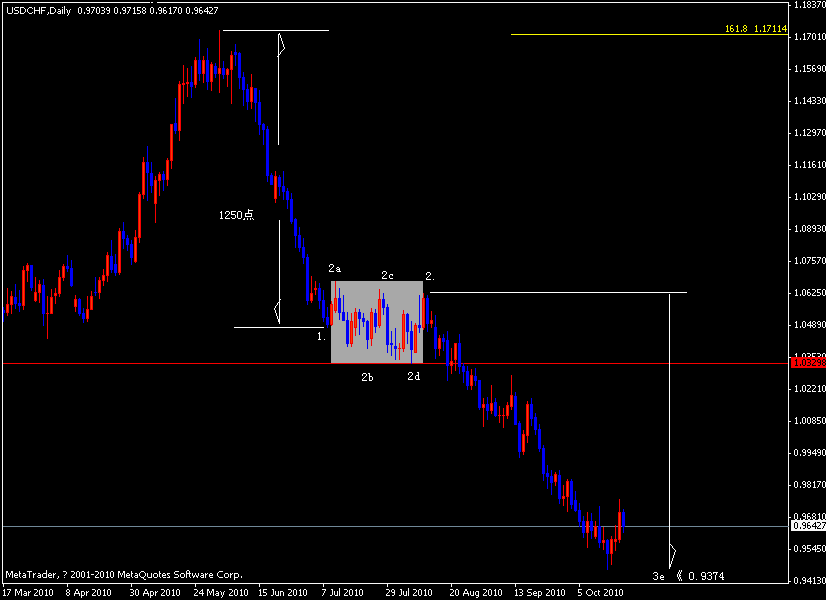Screen dimensions: 826x600
Task: Click the '20 Aug 2010' date label
Action: (x=476, y=593)
